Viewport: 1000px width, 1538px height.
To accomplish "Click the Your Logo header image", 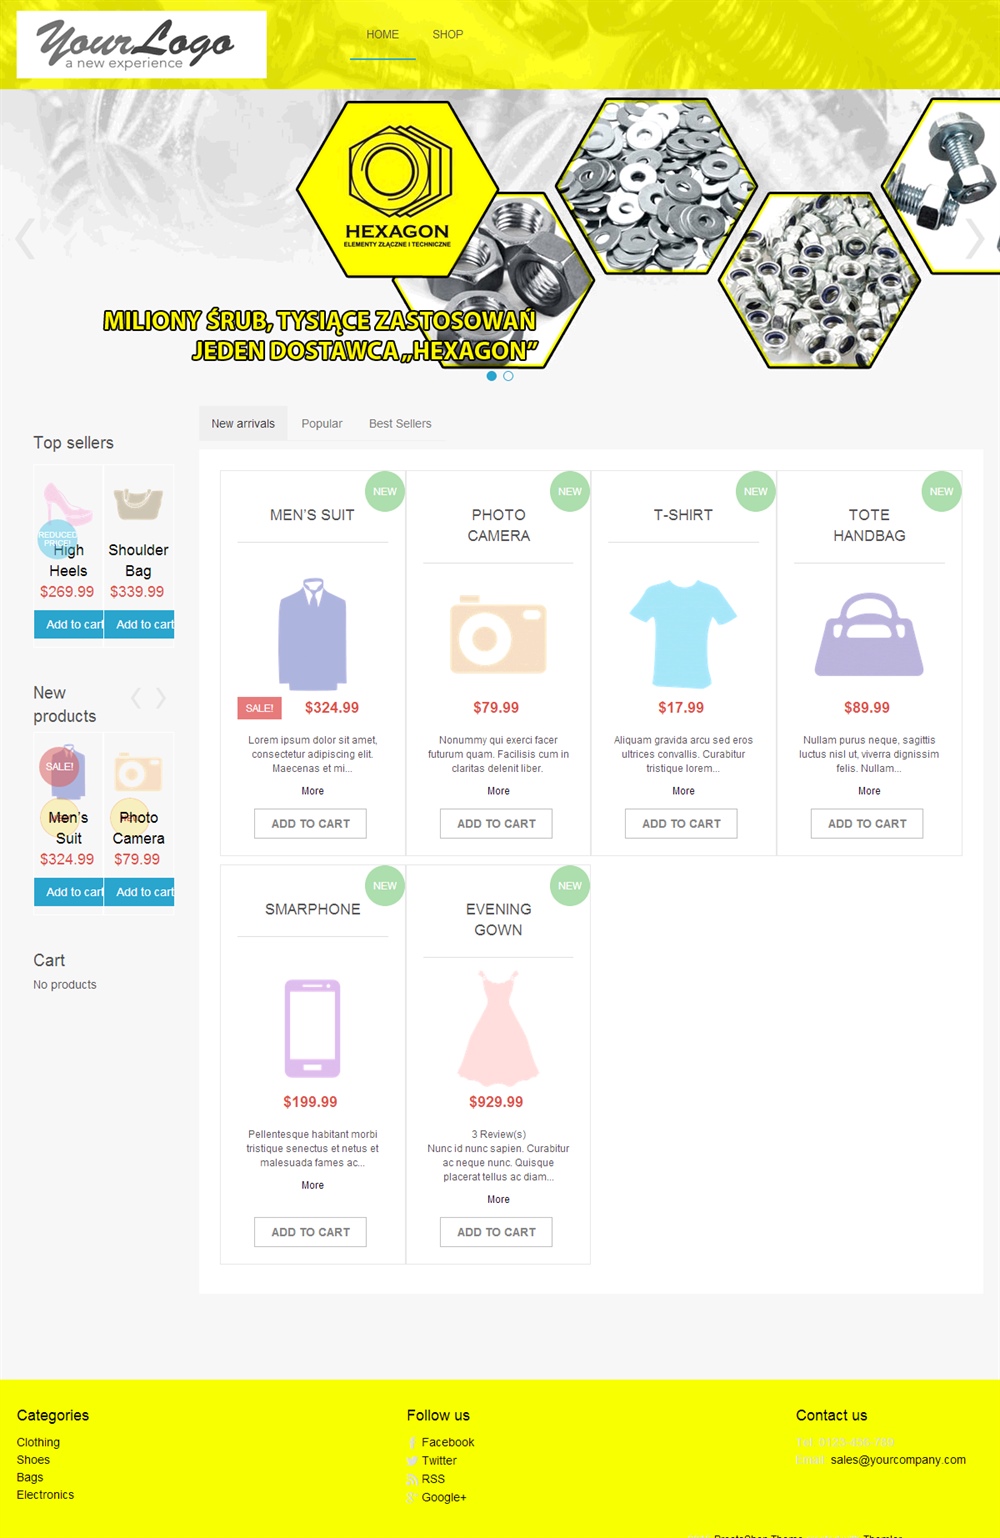I will click(142, 45).
